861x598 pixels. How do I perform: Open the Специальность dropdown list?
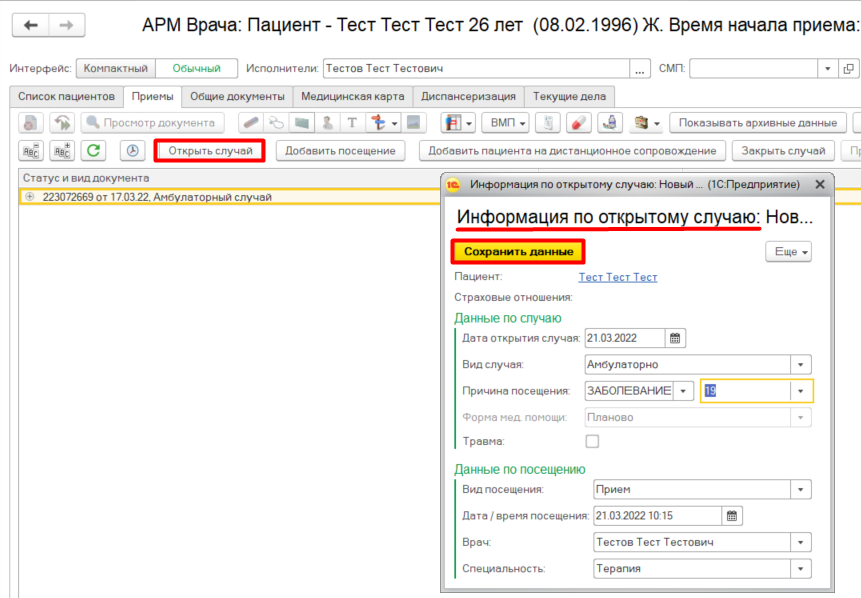(x=801, y=569)
